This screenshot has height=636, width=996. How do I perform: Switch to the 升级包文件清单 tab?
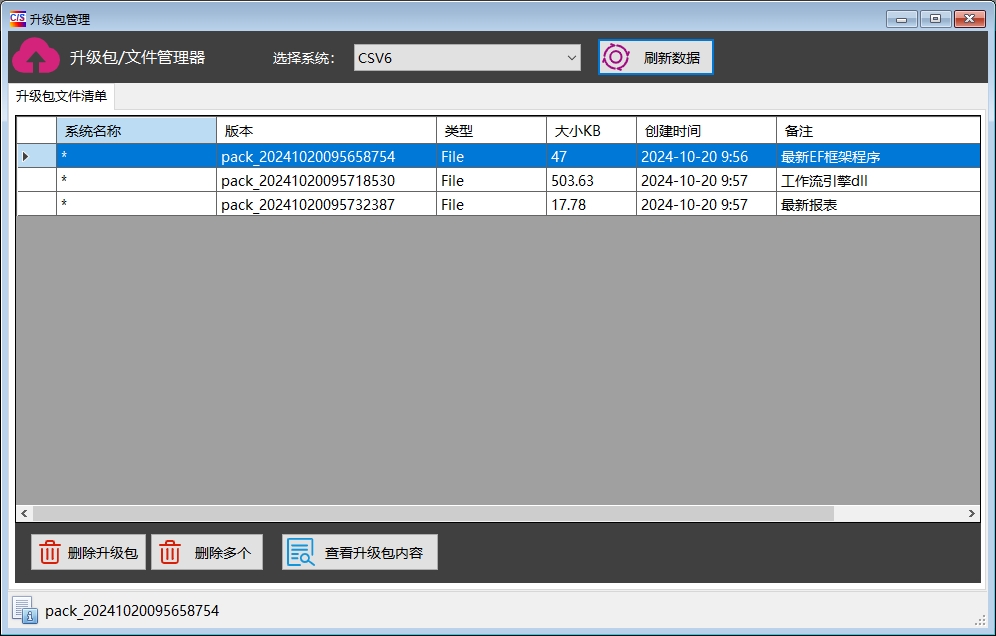61,97
